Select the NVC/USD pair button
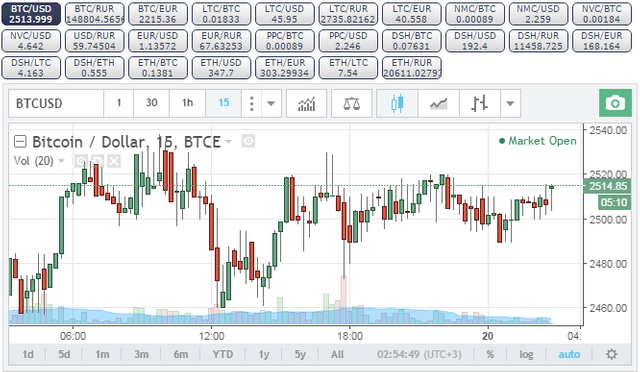Viewport: 640px width, 372px height. tap(31, 41)
